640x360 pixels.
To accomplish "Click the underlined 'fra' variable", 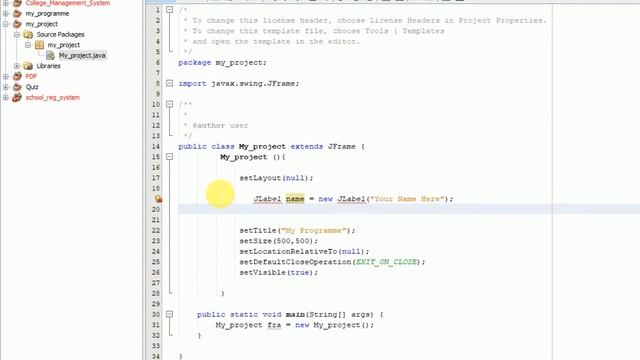I will 274,325.
